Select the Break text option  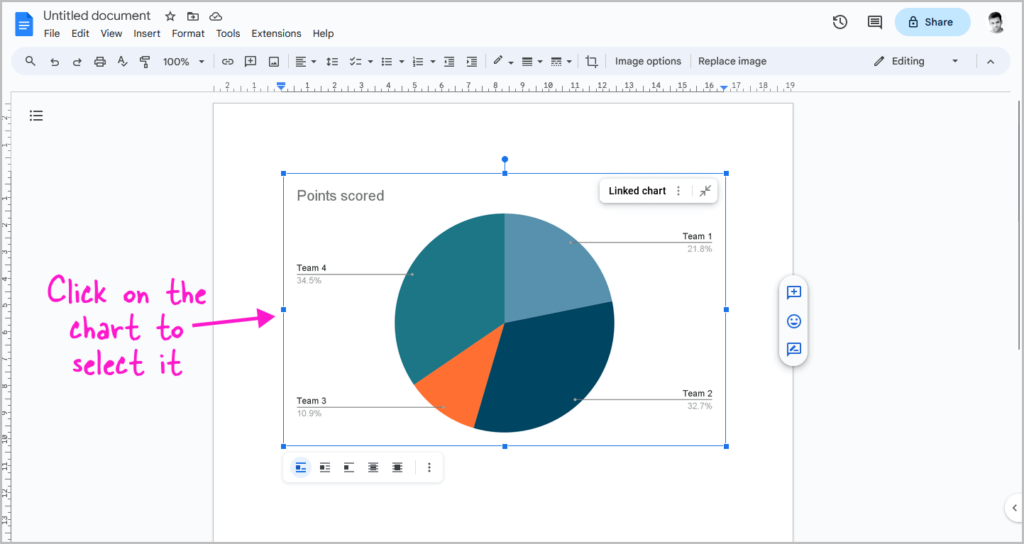[349, 468]
